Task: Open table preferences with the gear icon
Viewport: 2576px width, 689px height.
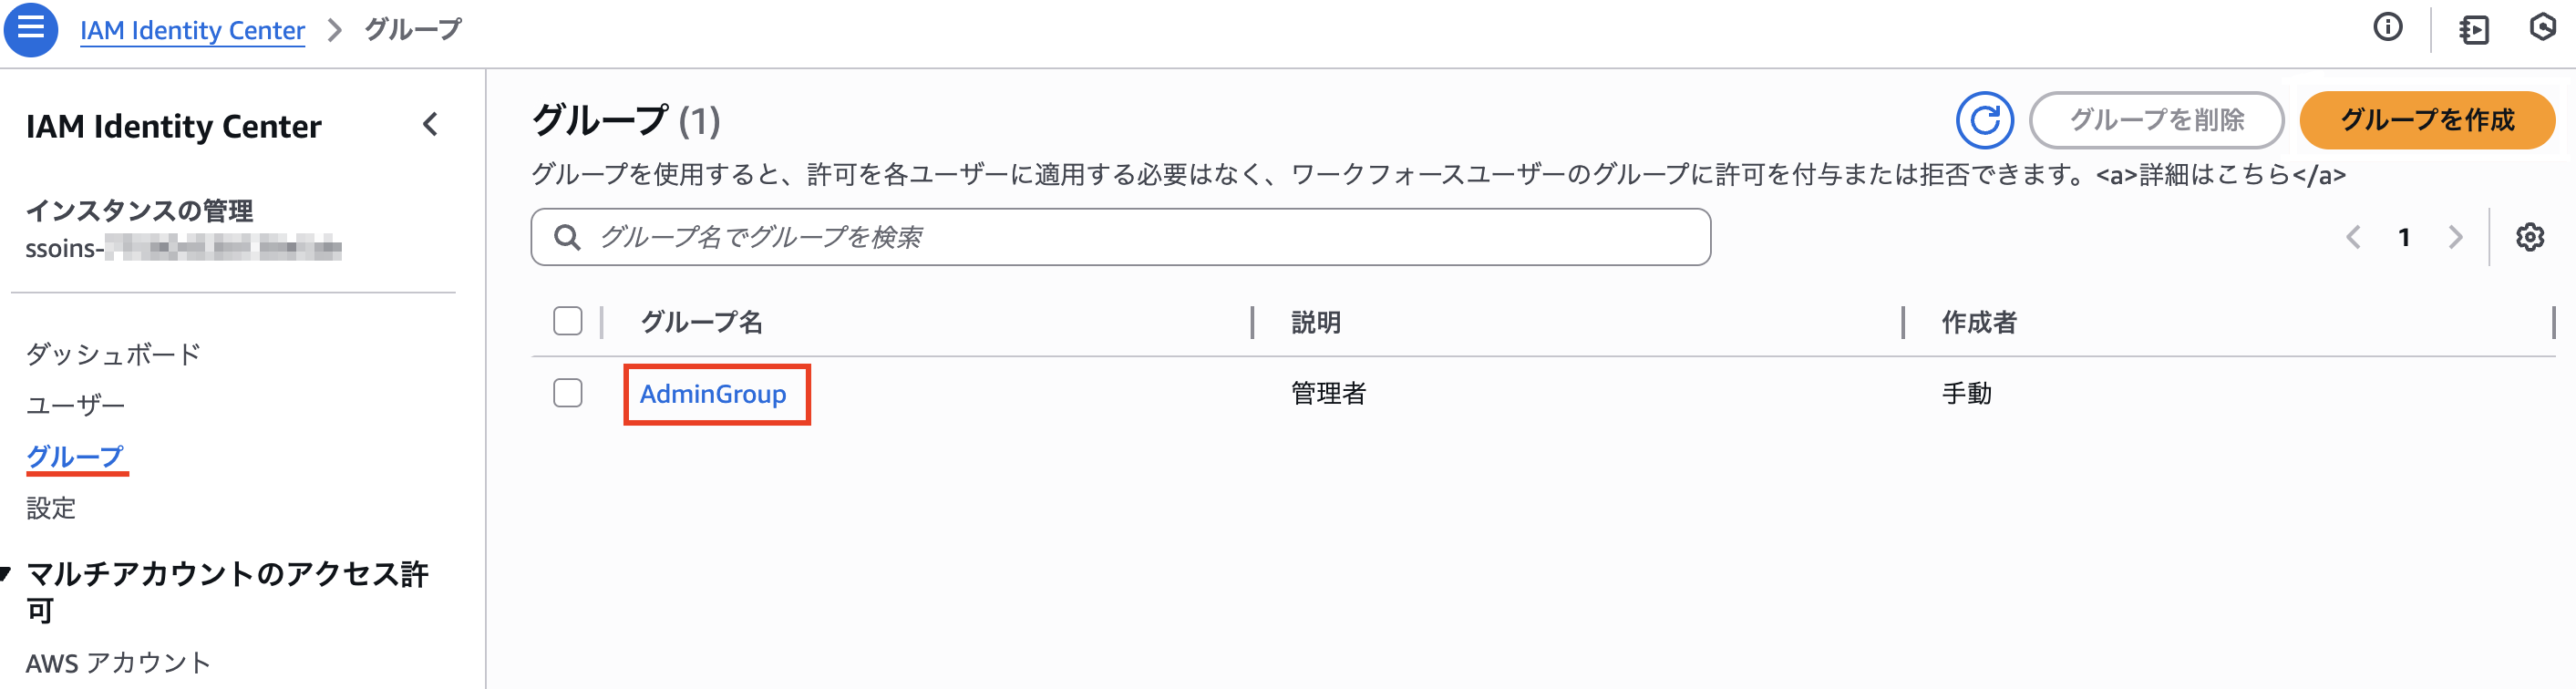Action: tap(2536, 237)
